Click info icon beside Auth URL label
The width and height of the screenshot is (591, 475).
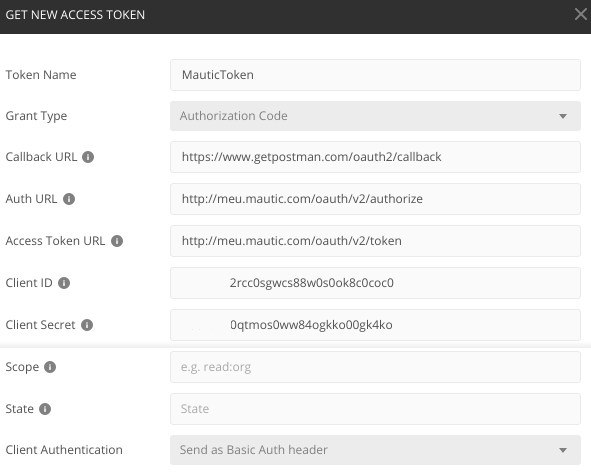point(69,199)
